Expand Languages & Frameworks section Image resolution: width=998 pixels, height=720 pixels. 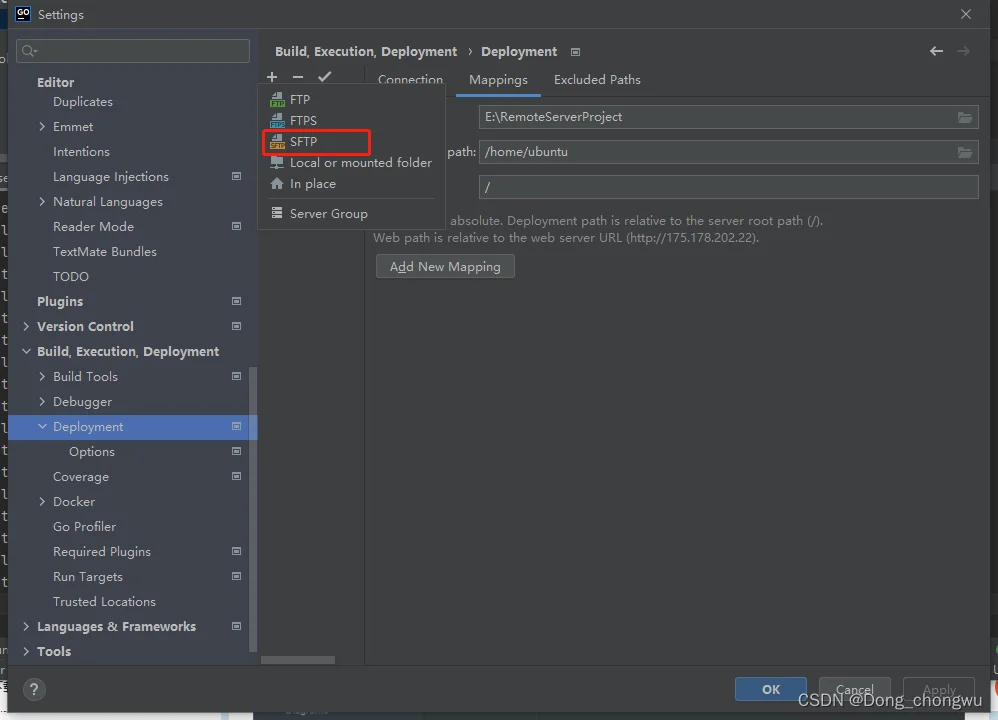click(x=26, y=627)
